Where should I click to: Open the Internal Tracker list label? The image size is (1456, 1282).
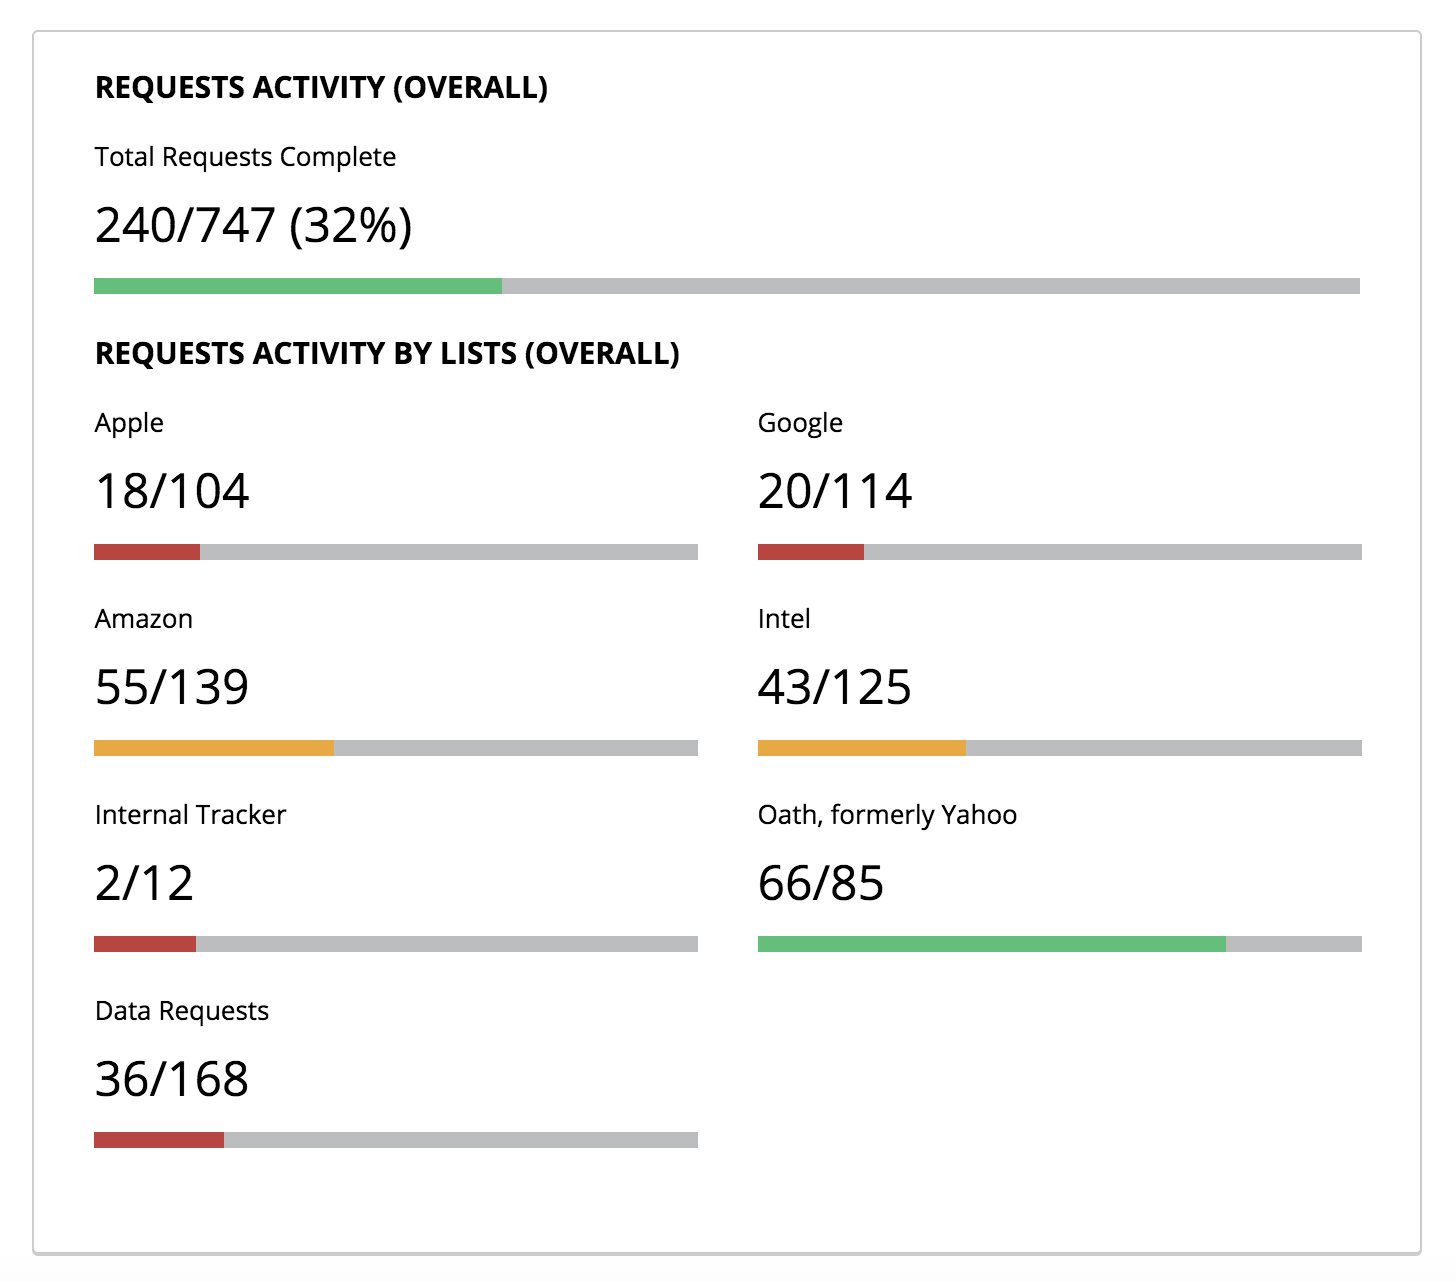click(190, 815)
